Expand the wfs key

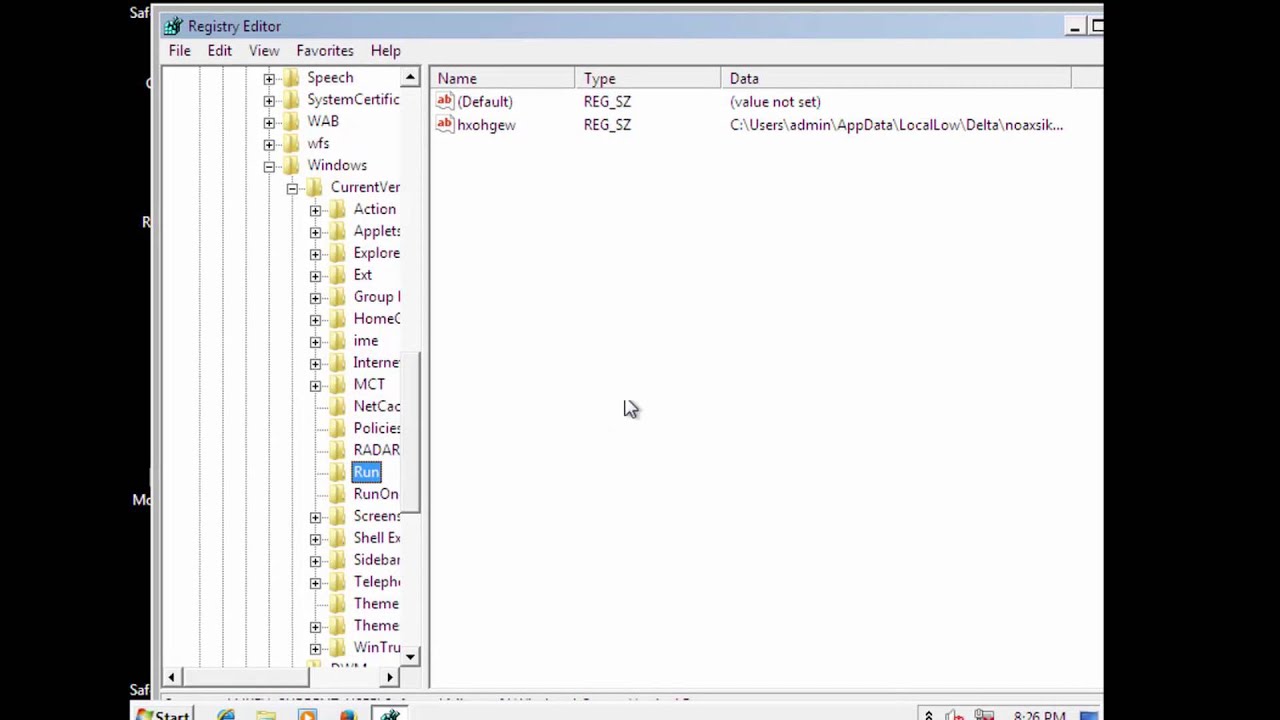point(269,144)
